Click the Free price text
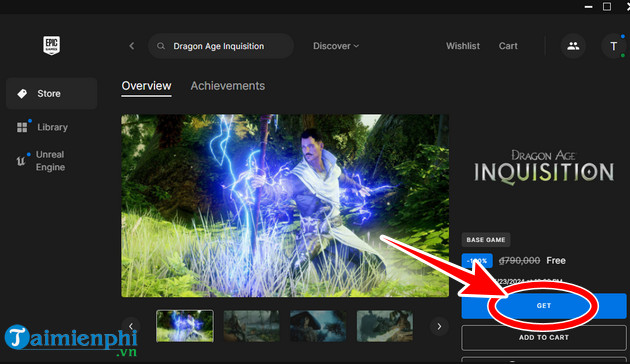630x364 pixels. pos(556,261)
